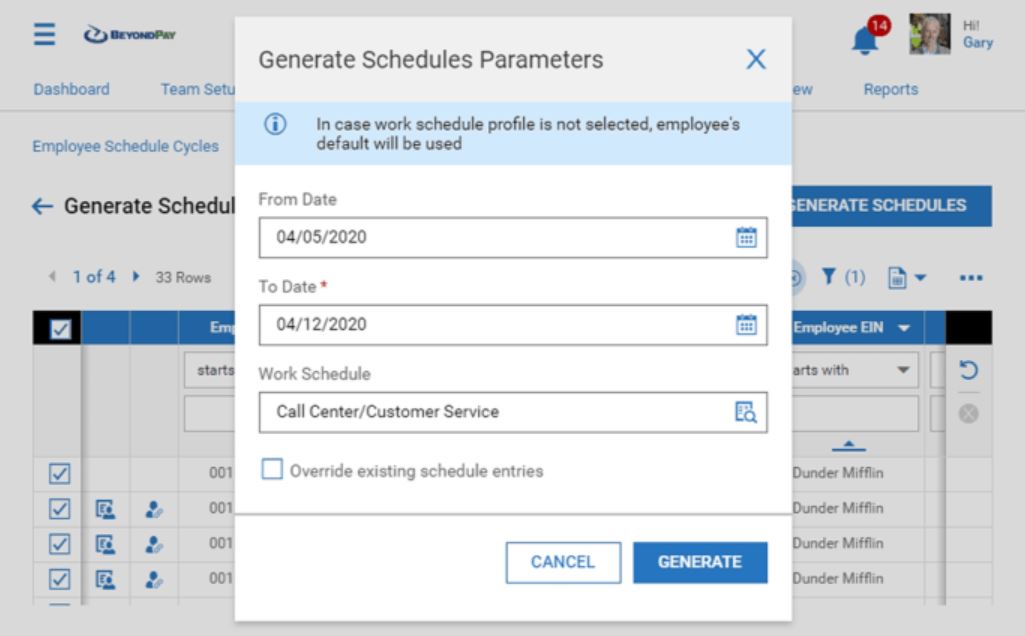
Task: Switch to the Dashboard tab
Action: coord(71,89)
